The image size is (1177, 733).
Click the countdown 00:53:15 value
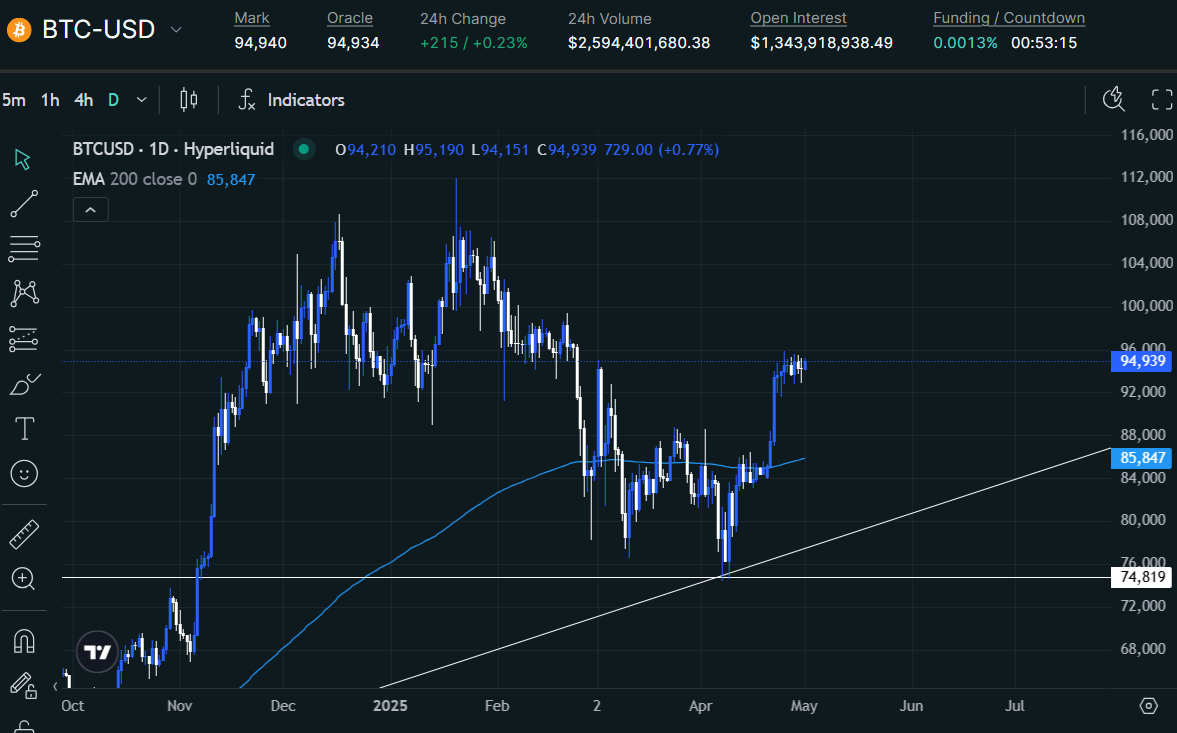pos(1044,43)
